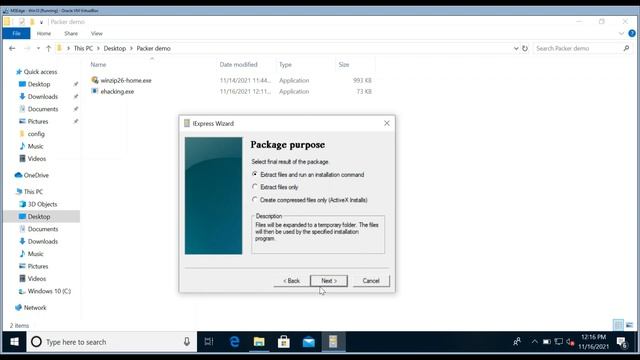Click the battery tray icon
The image size is (640, 360).
[547, 342]
